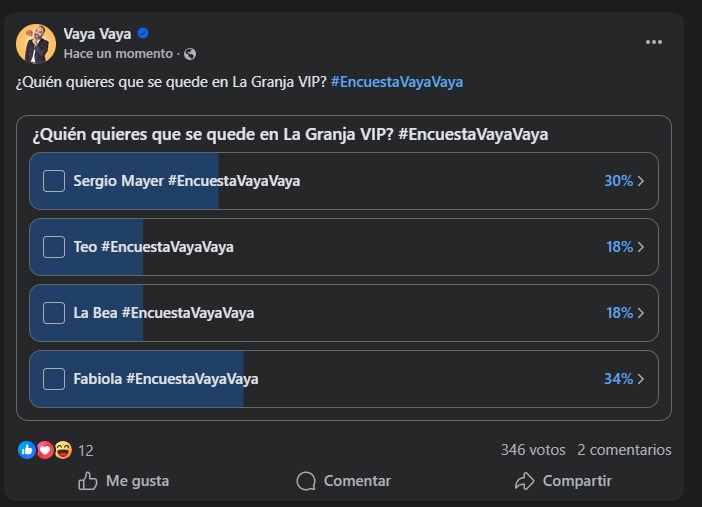Viewport: 702px width, 507px height.
Task: Expand Sergio Mayer 30% voters chevron
Action: (x=641, y=181)
